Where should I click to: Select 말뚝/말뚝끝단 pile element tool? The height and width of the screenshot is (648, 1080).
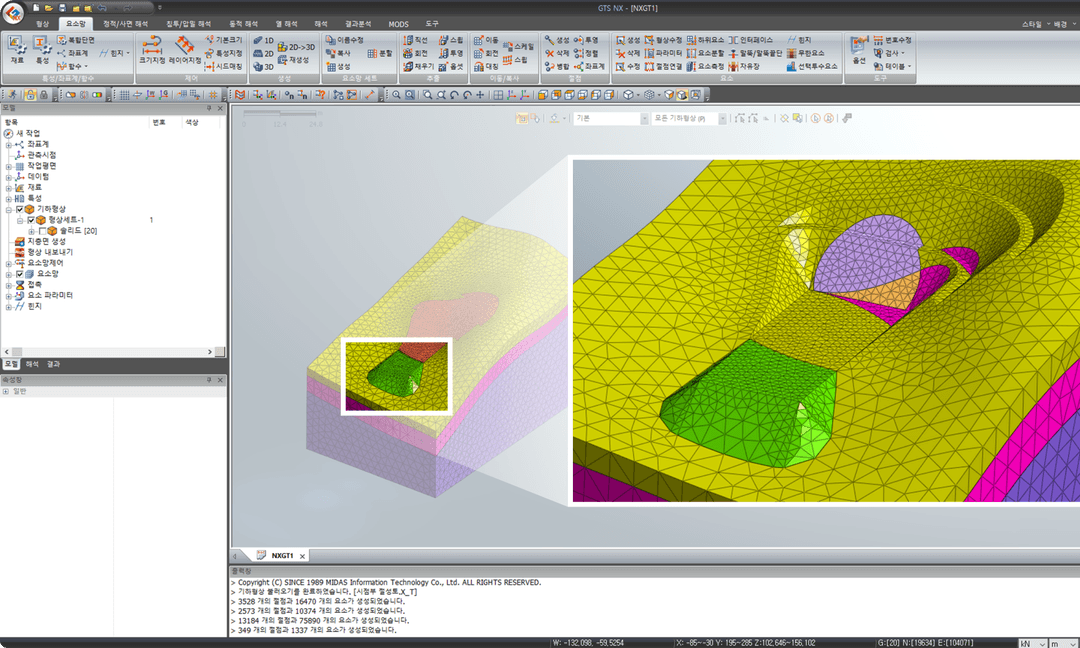(x=755, y=53)
